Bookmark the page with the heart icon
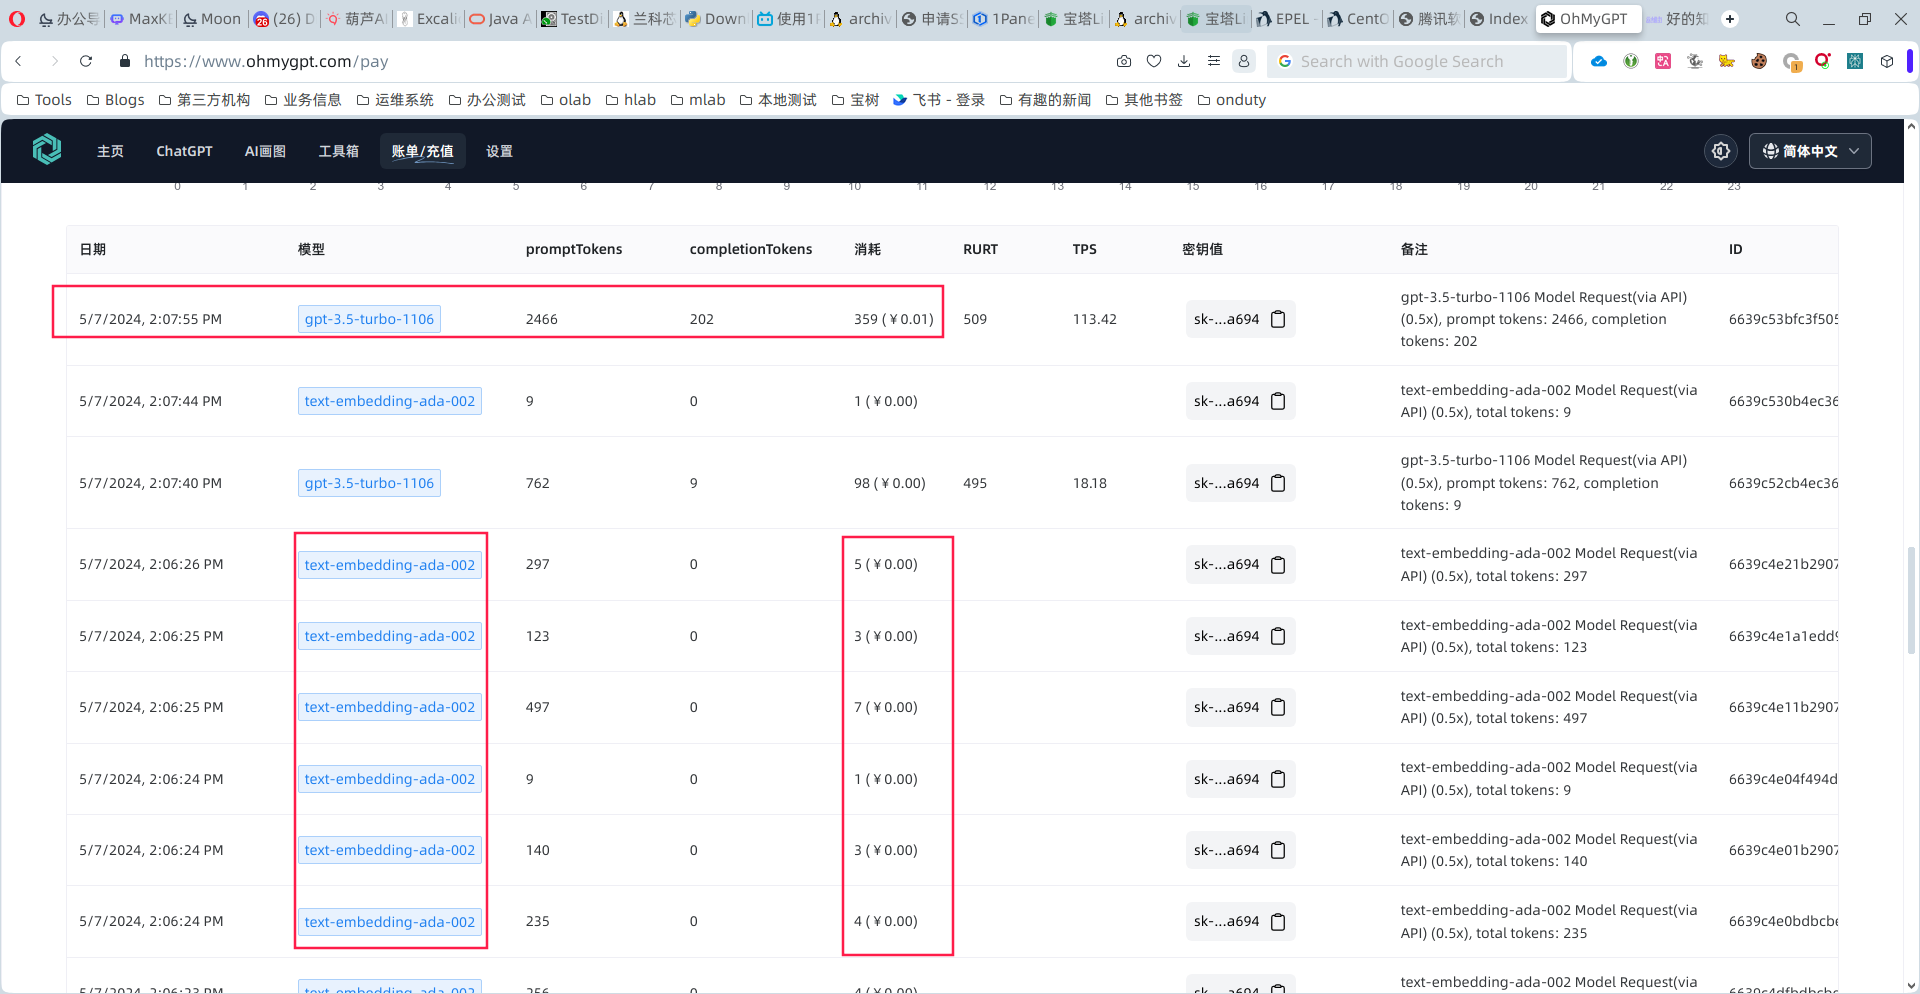 pos(1154,61)
